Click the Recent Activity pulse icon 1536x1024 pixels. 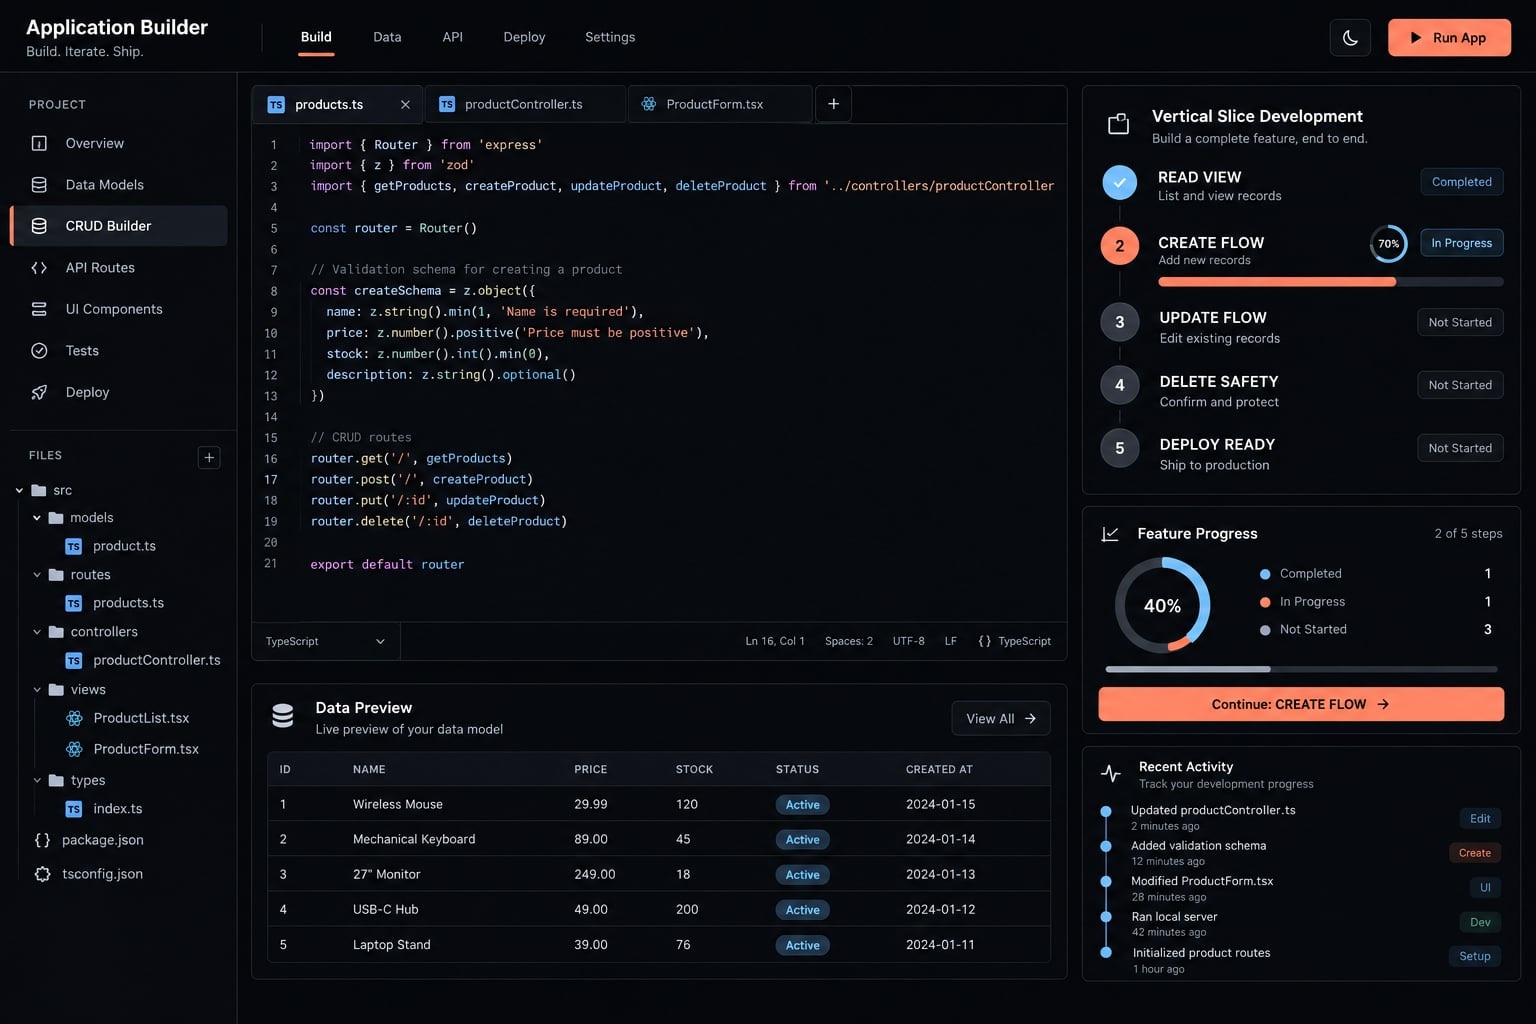click(x=1111, y=773)
